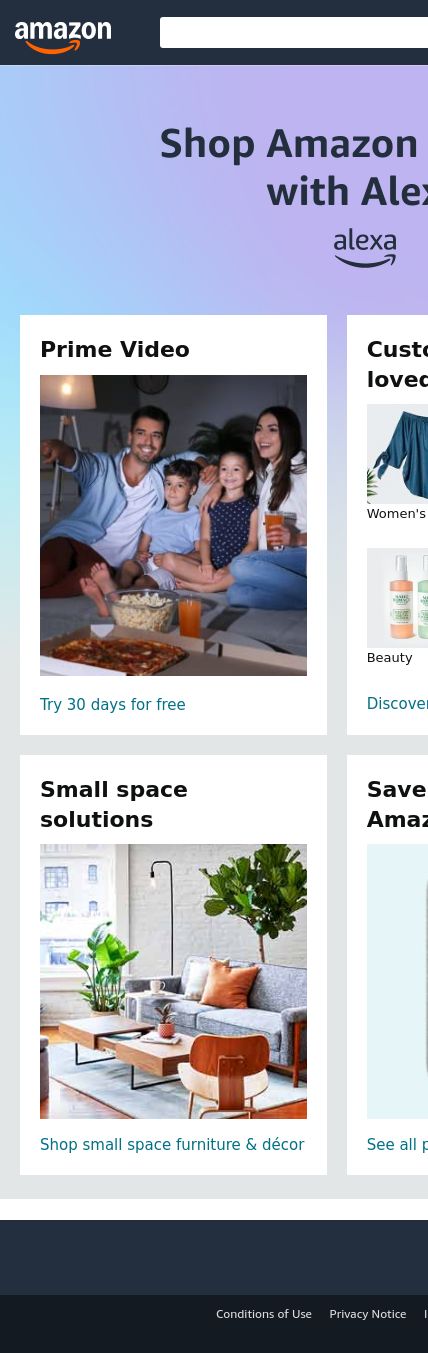Focus the search input field
Screen dimensions: 428x1353
coord(294,32)
